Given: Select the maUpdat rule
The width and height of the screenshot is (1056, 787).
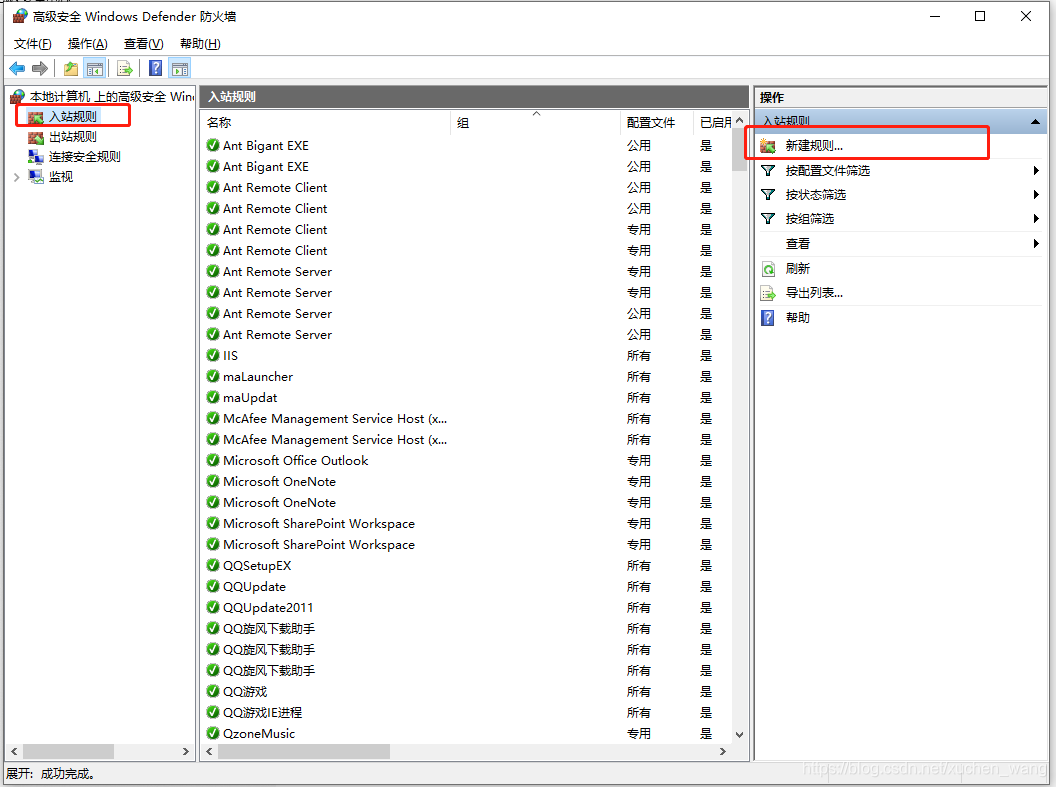Looking at the screenshot, I should pos(250,397).
